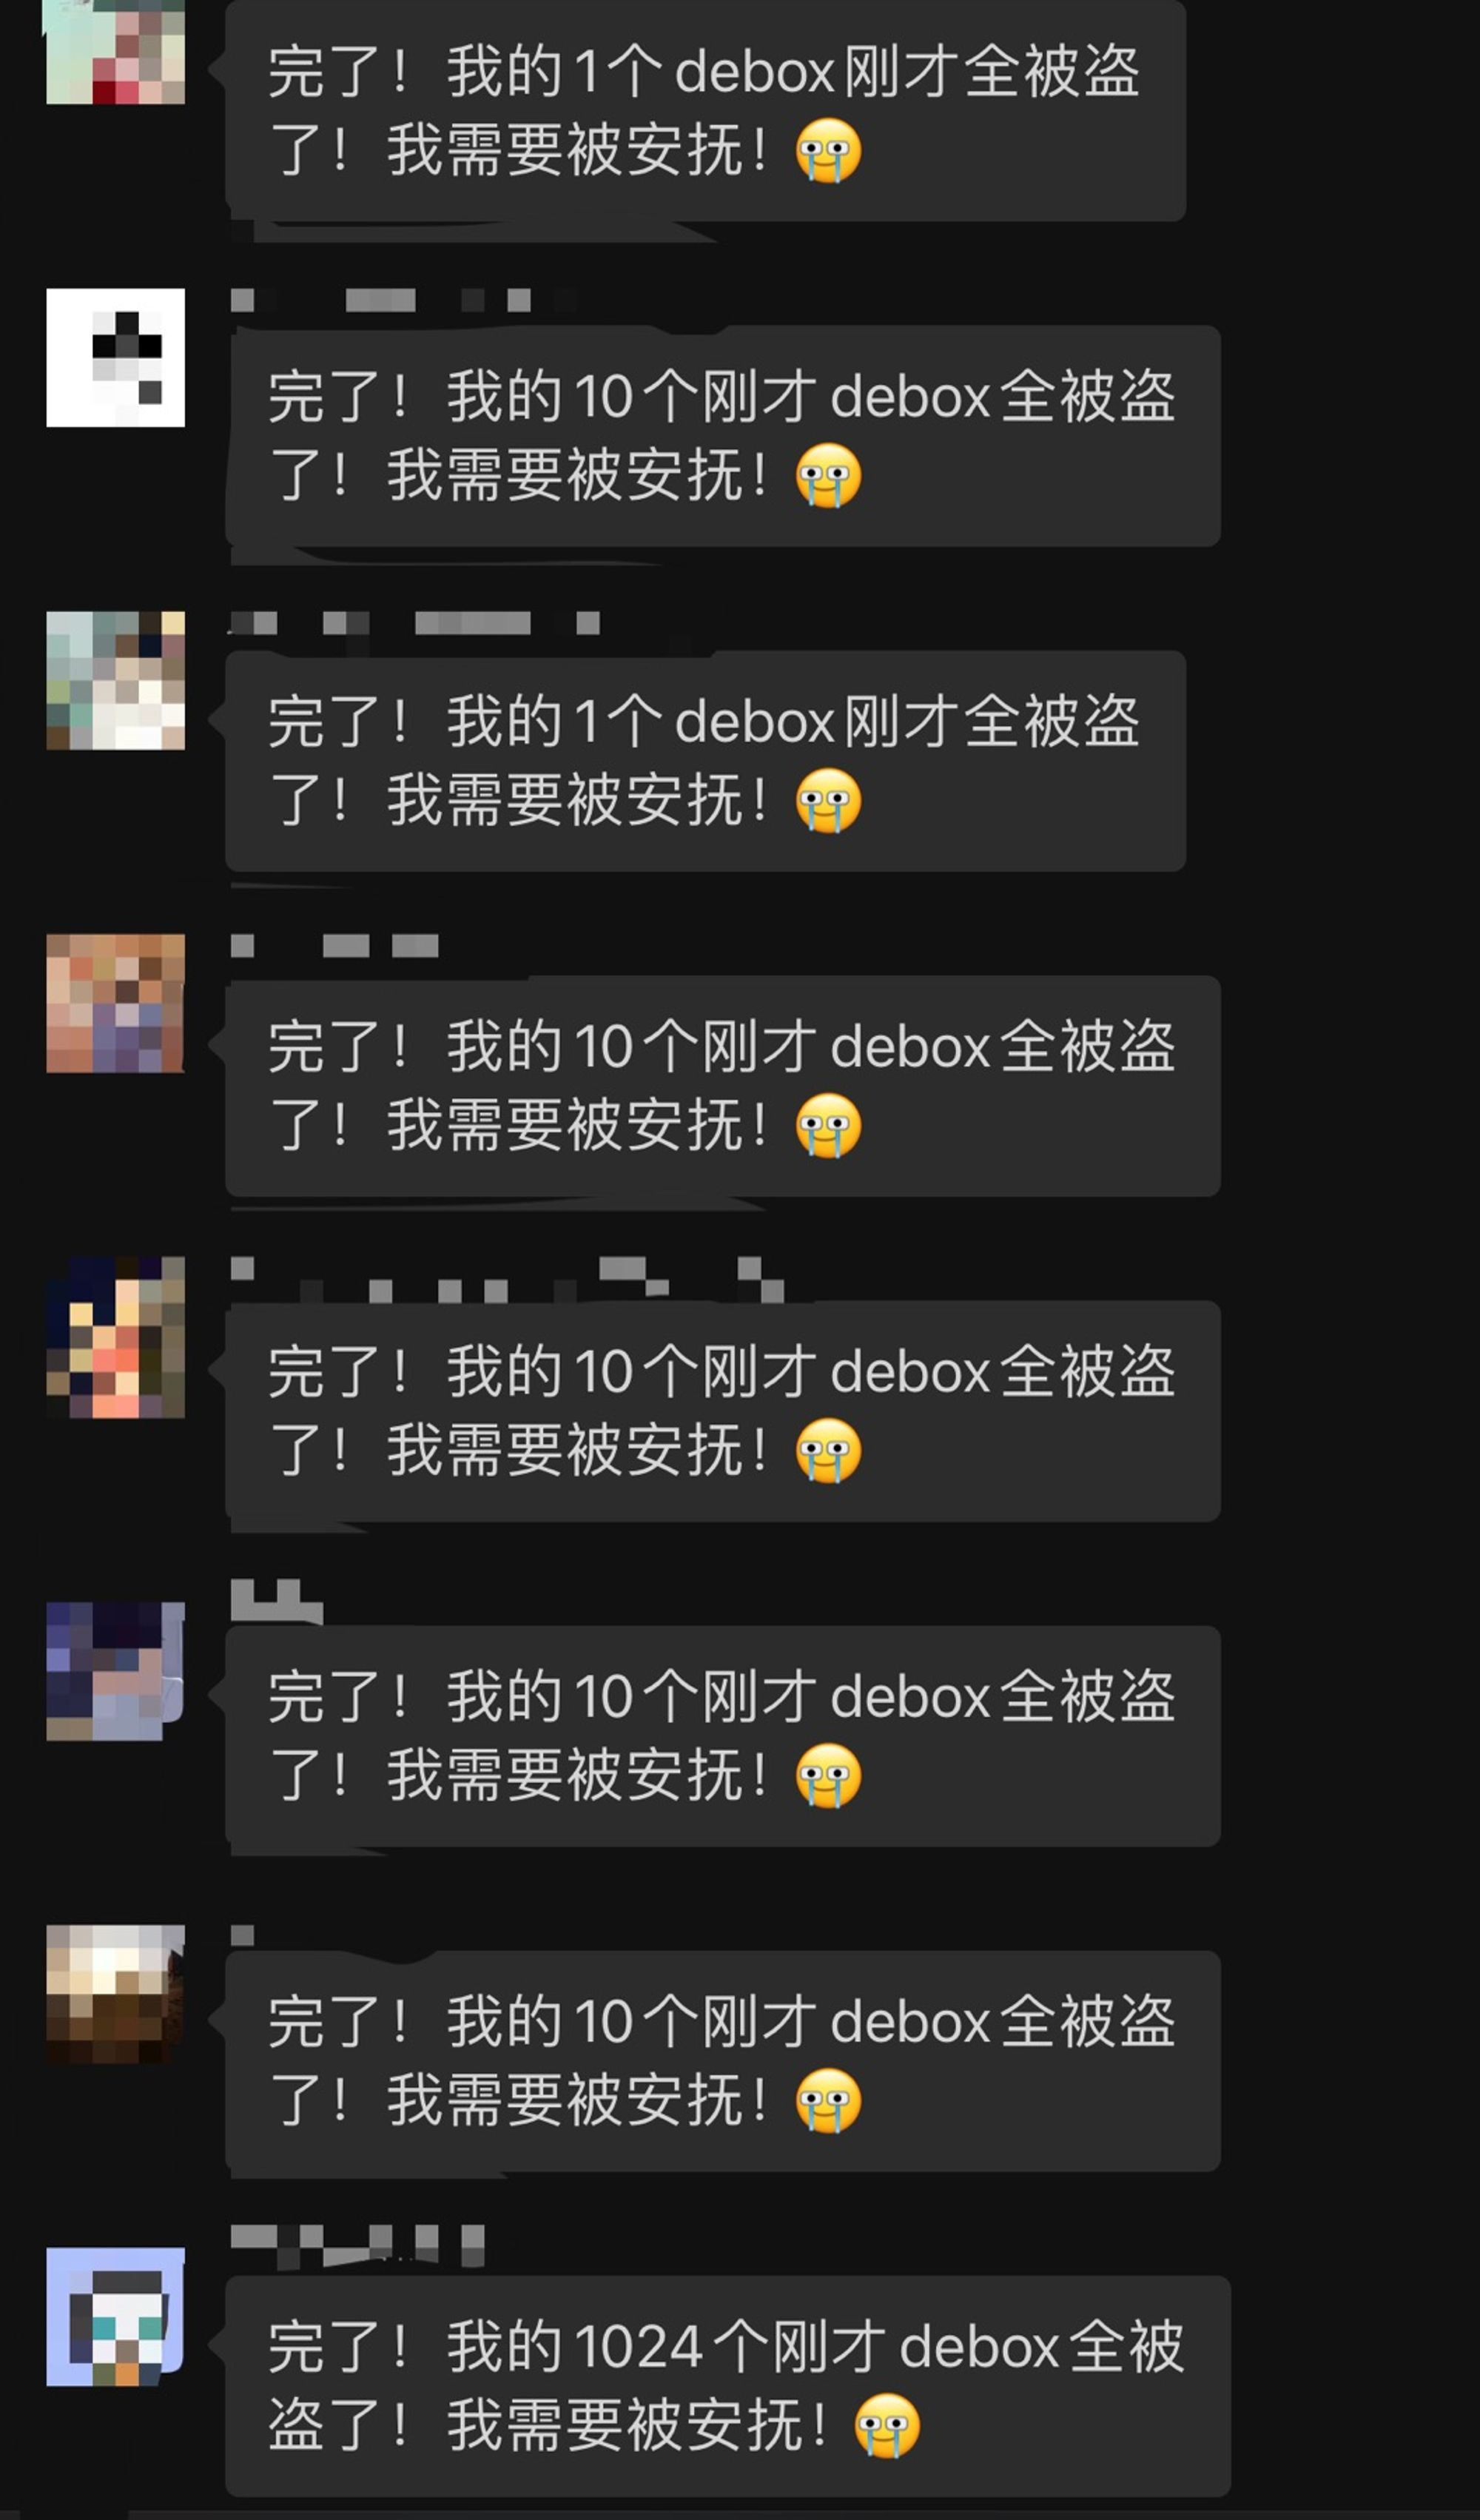
Task: Open the white avatar with black pixels
Action: point(115,358)
